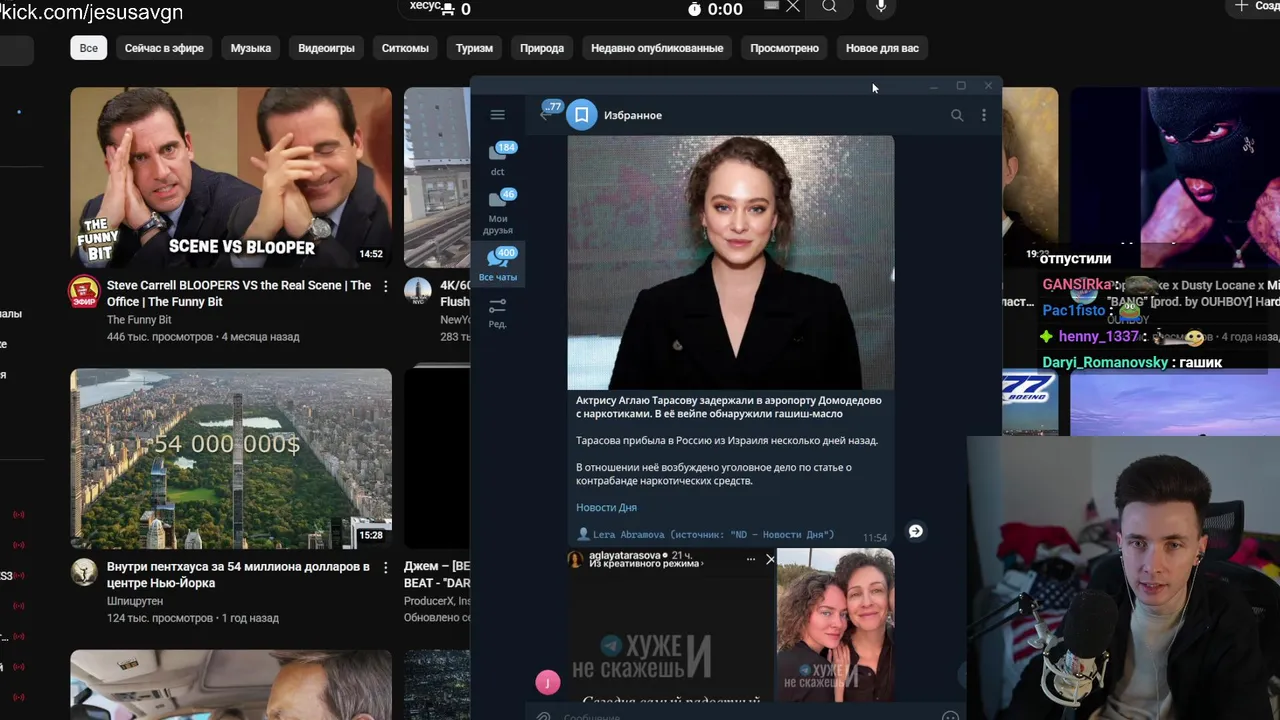The image size is (1280, 720).
Task: Open the 54 000 000$ penthouse thumbnail
Action: pyautogui.click(x=231, y=459)
